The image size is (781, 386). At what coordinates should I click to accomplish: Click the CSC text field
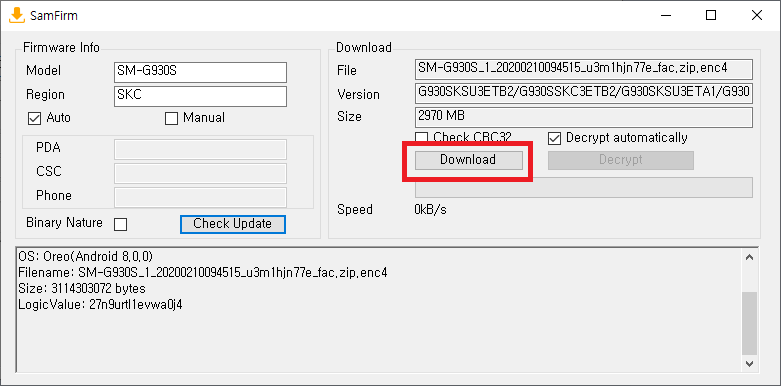tap(200, 173)
